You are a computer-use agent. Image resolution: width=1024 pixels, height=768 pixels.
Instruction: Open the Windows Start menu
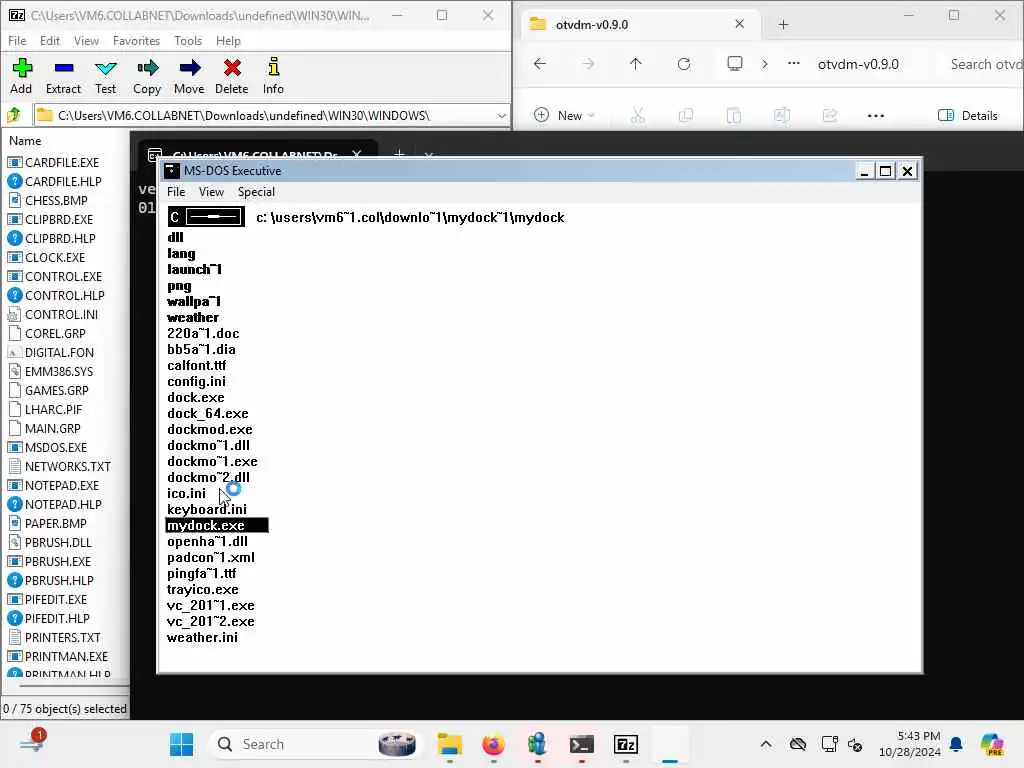click(x=181, y=744)
